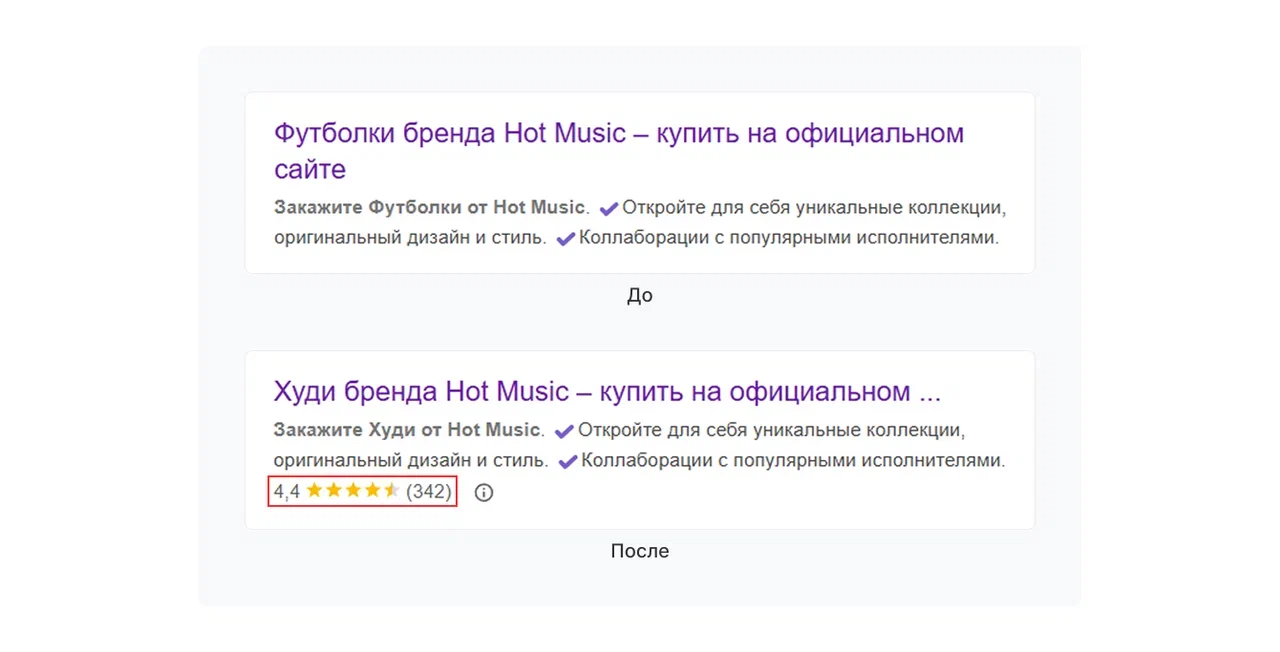Viewport: 1280px width, 652px height.
Task: Click the (342) review count
Action: [429, 492]
